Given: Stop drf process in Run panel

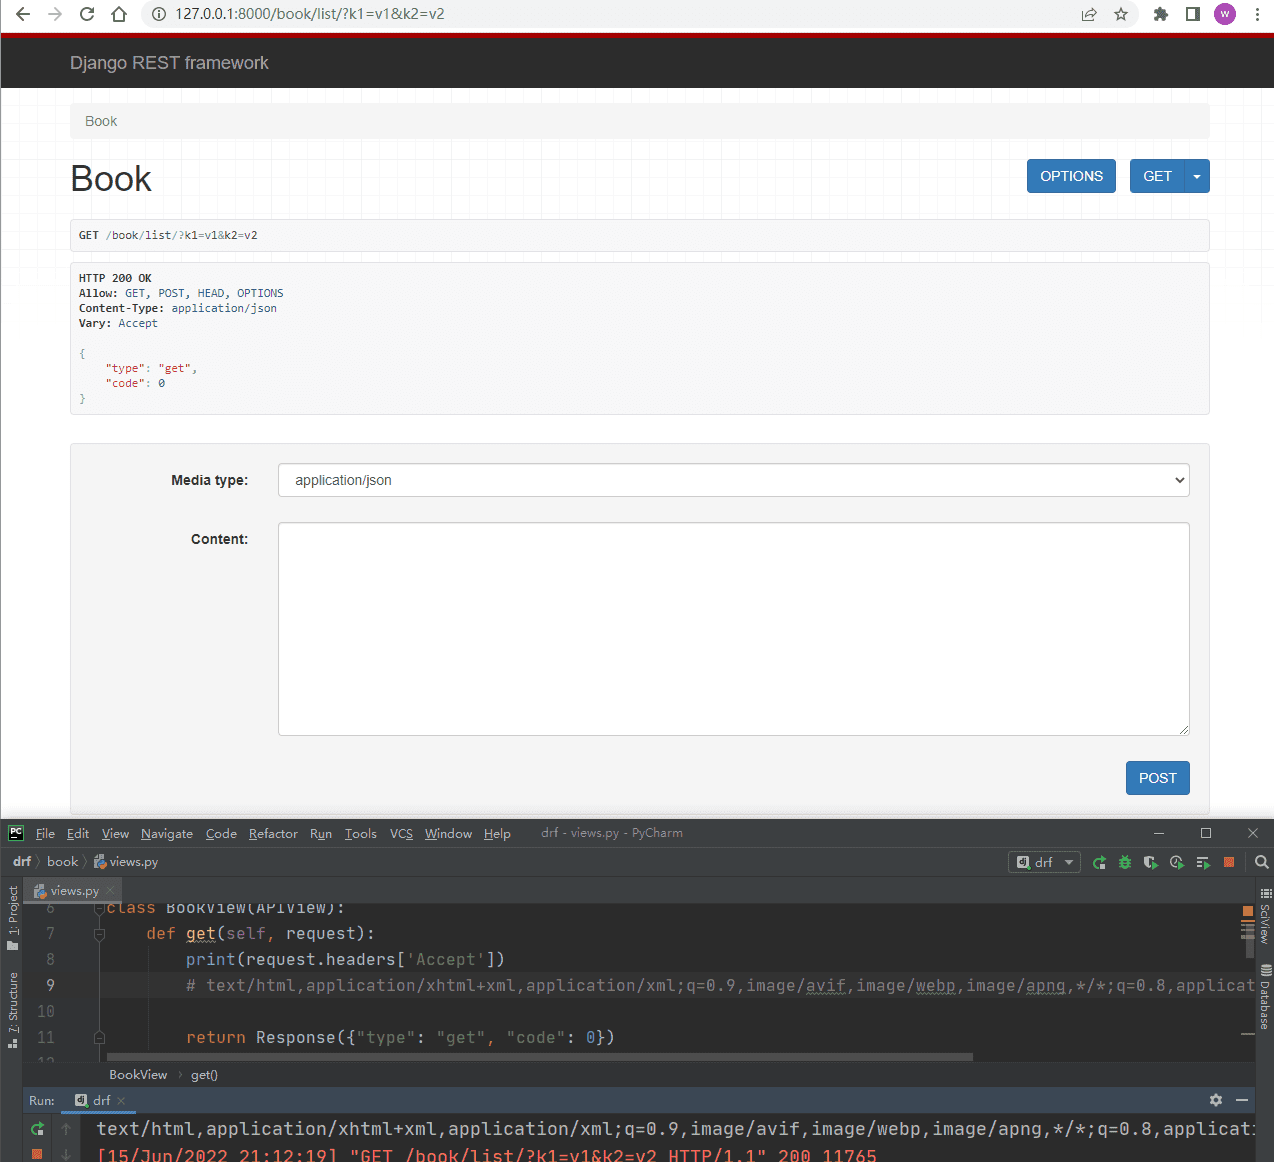Looking at the screenshot, I should 37,1154.
